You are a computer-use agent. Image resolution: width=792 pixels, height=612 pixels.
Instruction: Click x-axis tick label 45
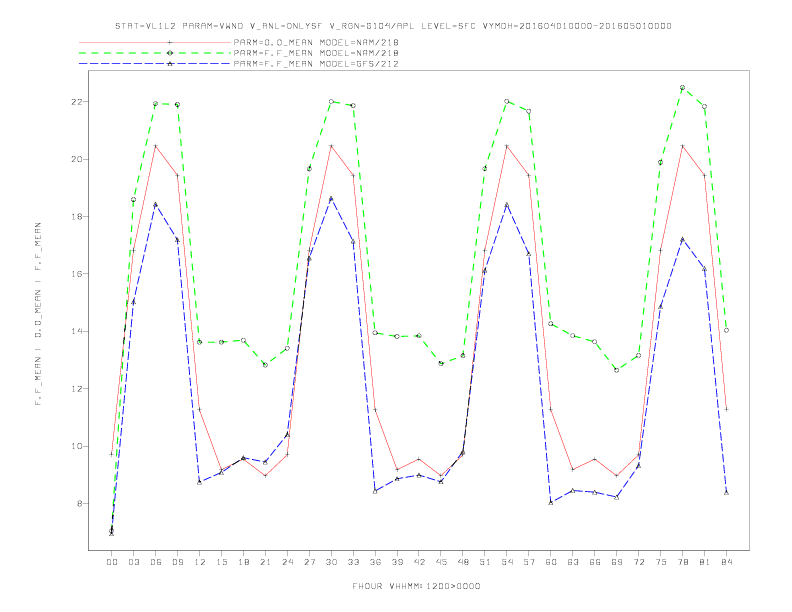(x=441, y=562)
